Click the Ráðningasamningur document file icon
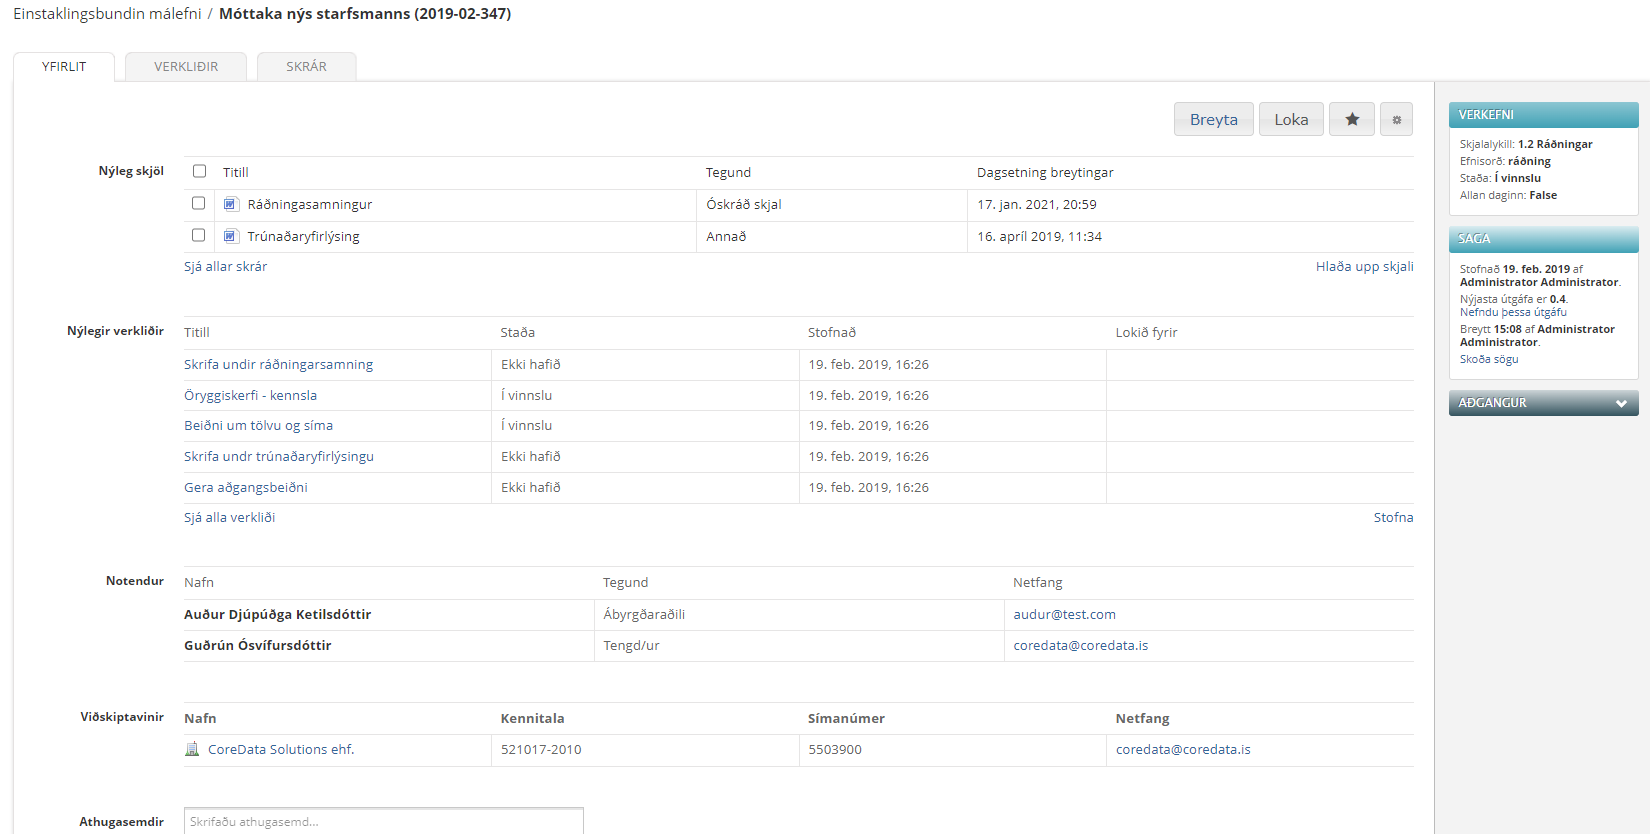This screenshot has height=834, width=1650. 231,204
